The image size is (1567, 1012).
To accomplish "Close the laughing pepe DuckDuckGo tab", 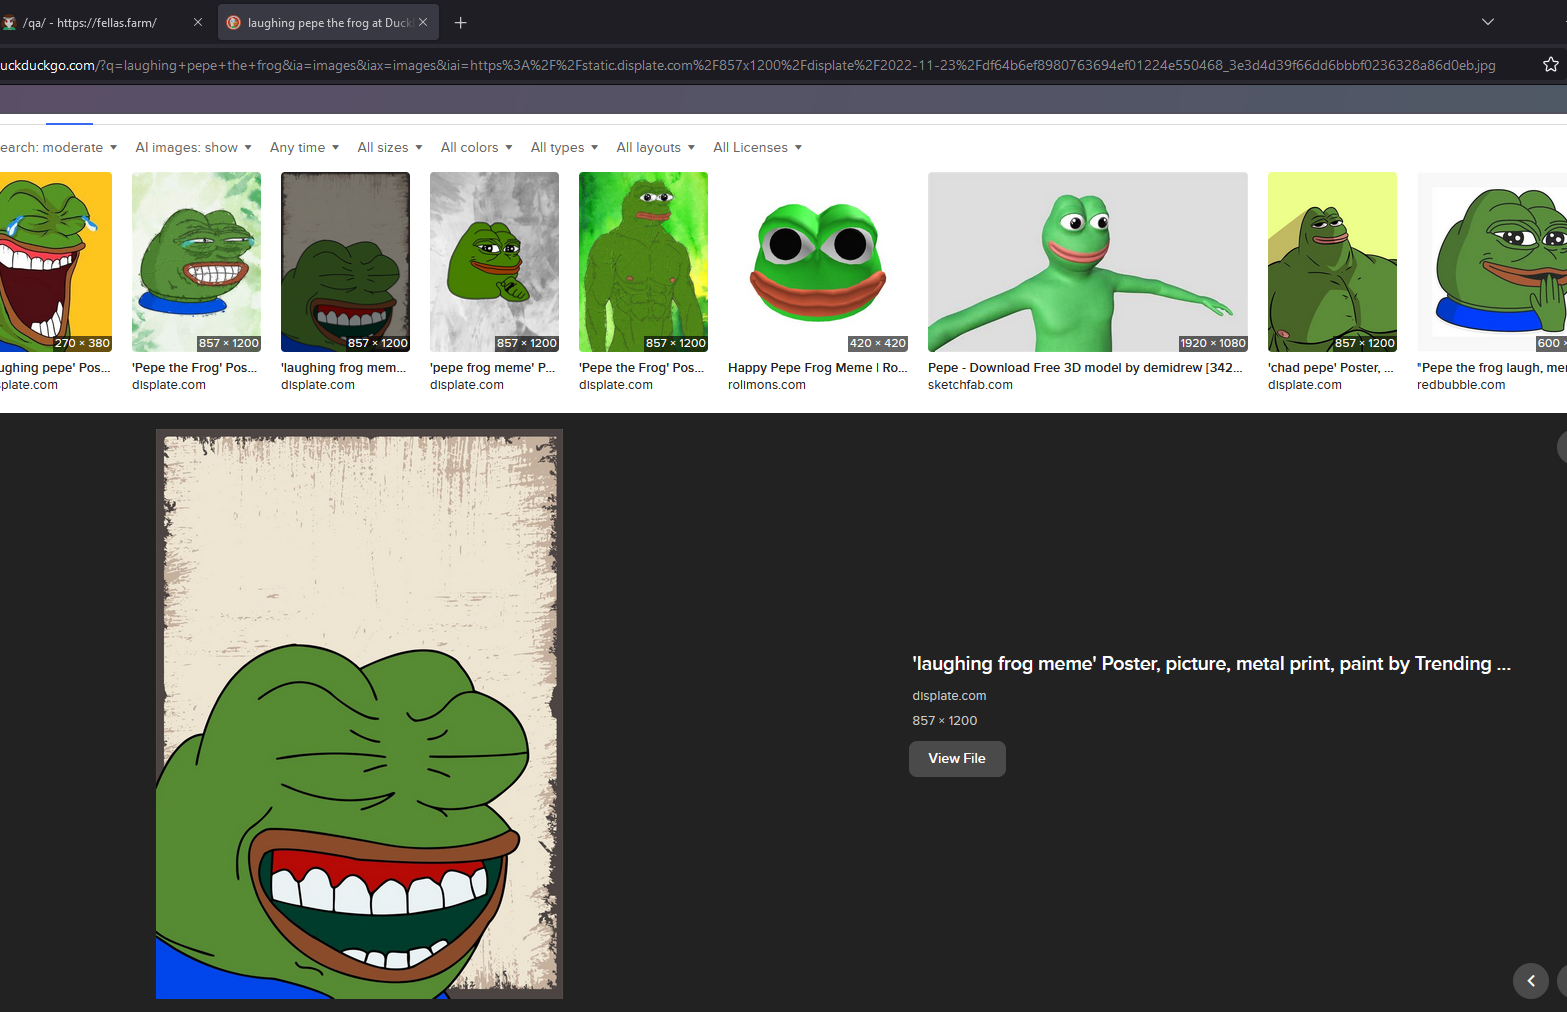I will click(x=423, y=22).
